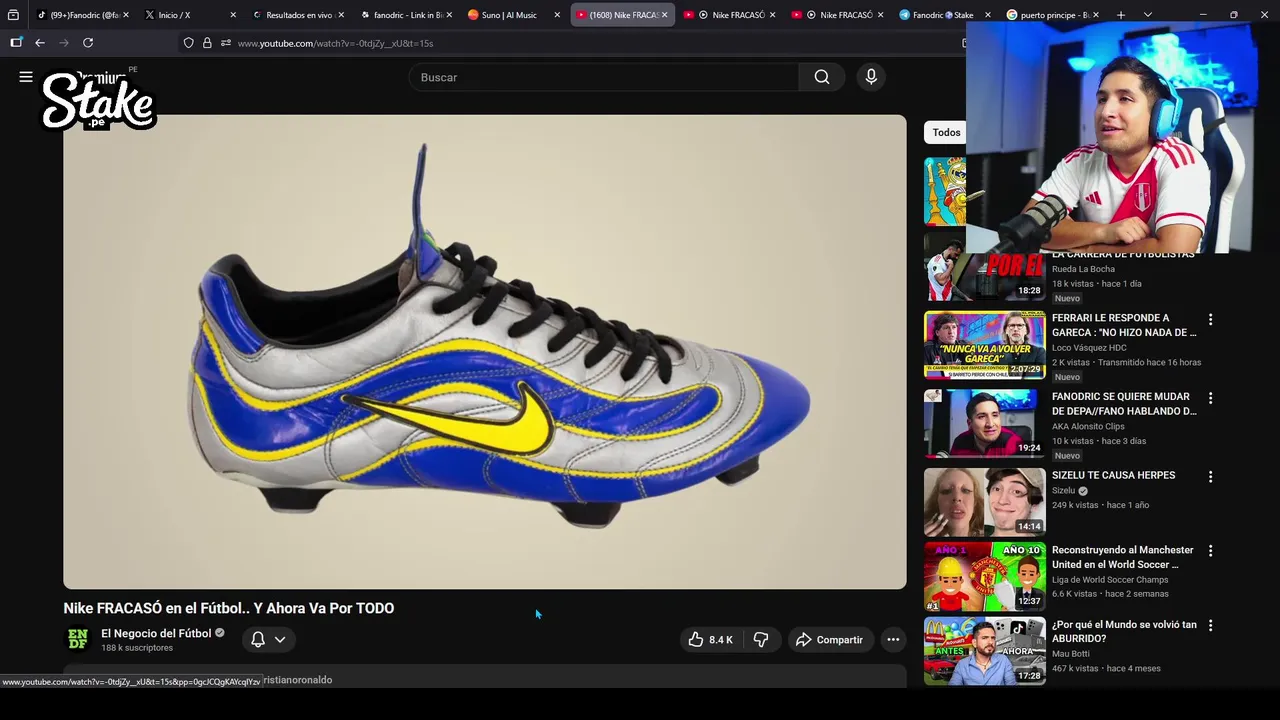Click the video player showing the Nike boot
The width and height of the screenshot is (1280, 720).
point(485,352)
